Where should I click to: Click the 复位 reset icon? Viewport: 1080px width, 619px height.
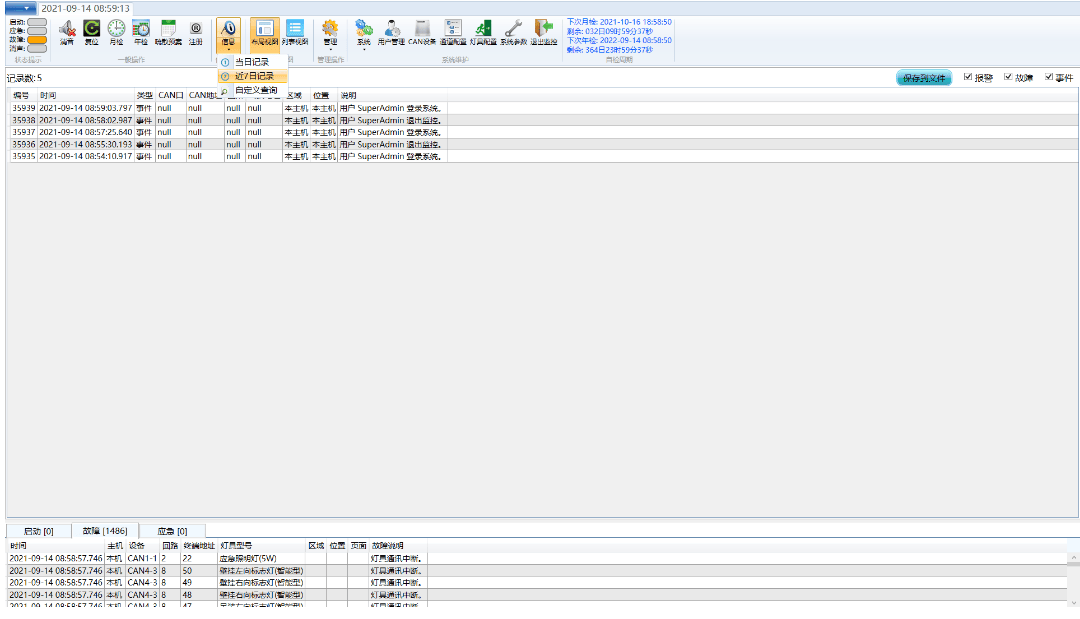92,32
